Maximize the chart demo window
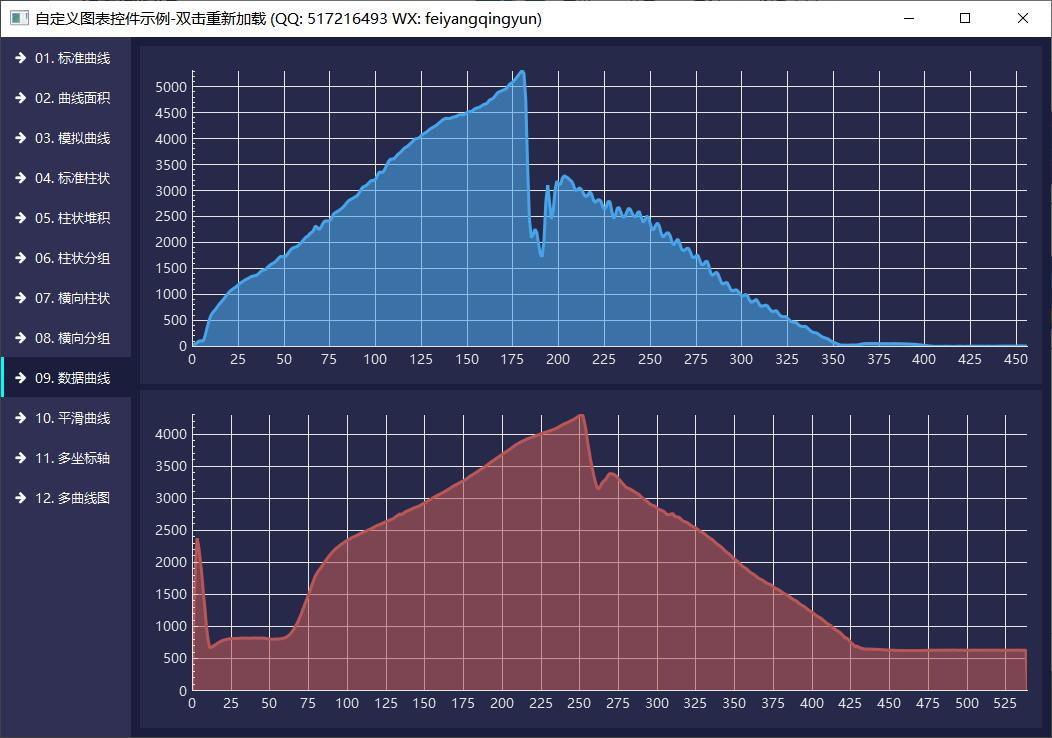Image resolution: width=1052 pixels, height=738 pixels. click(965, 18)
